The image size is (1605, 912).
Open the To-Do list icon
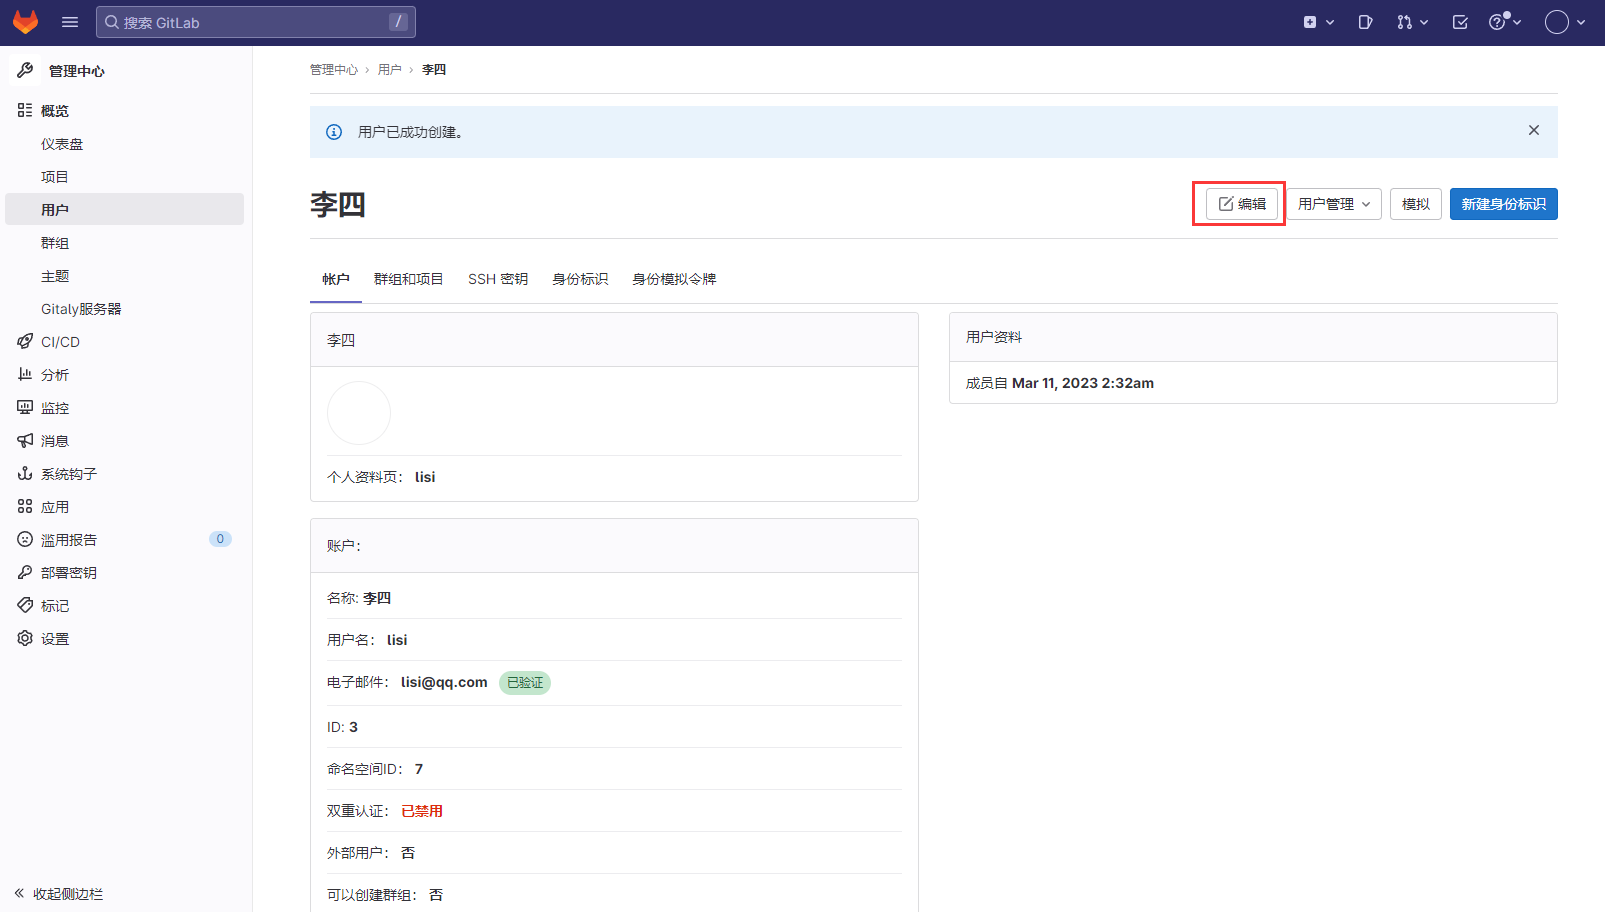click(x=1460, y=22)
